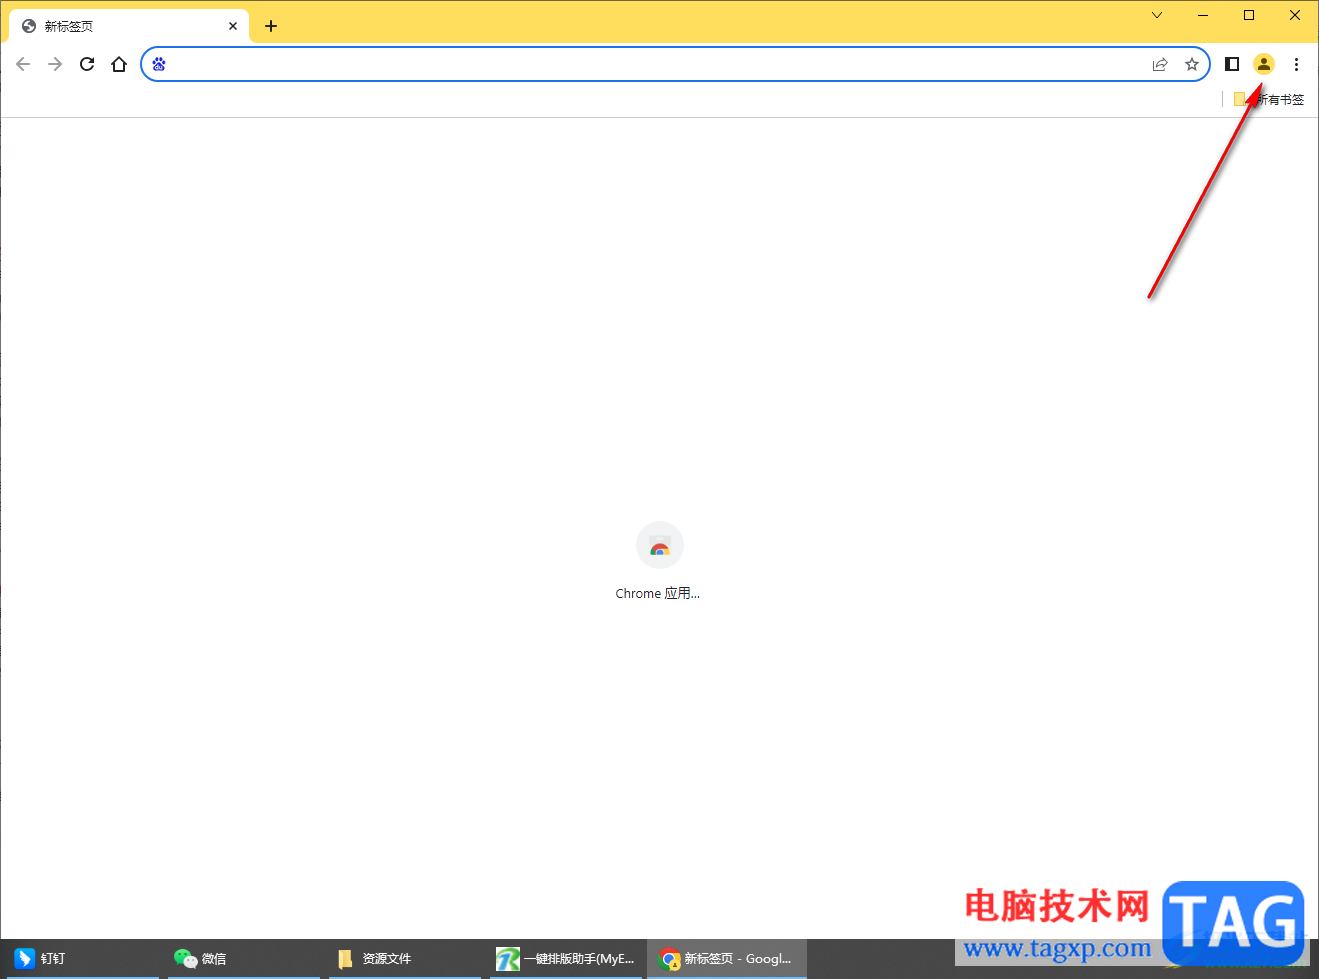Go to homepage with the home icon
The image size is (1319, 979).
point(119,63)
